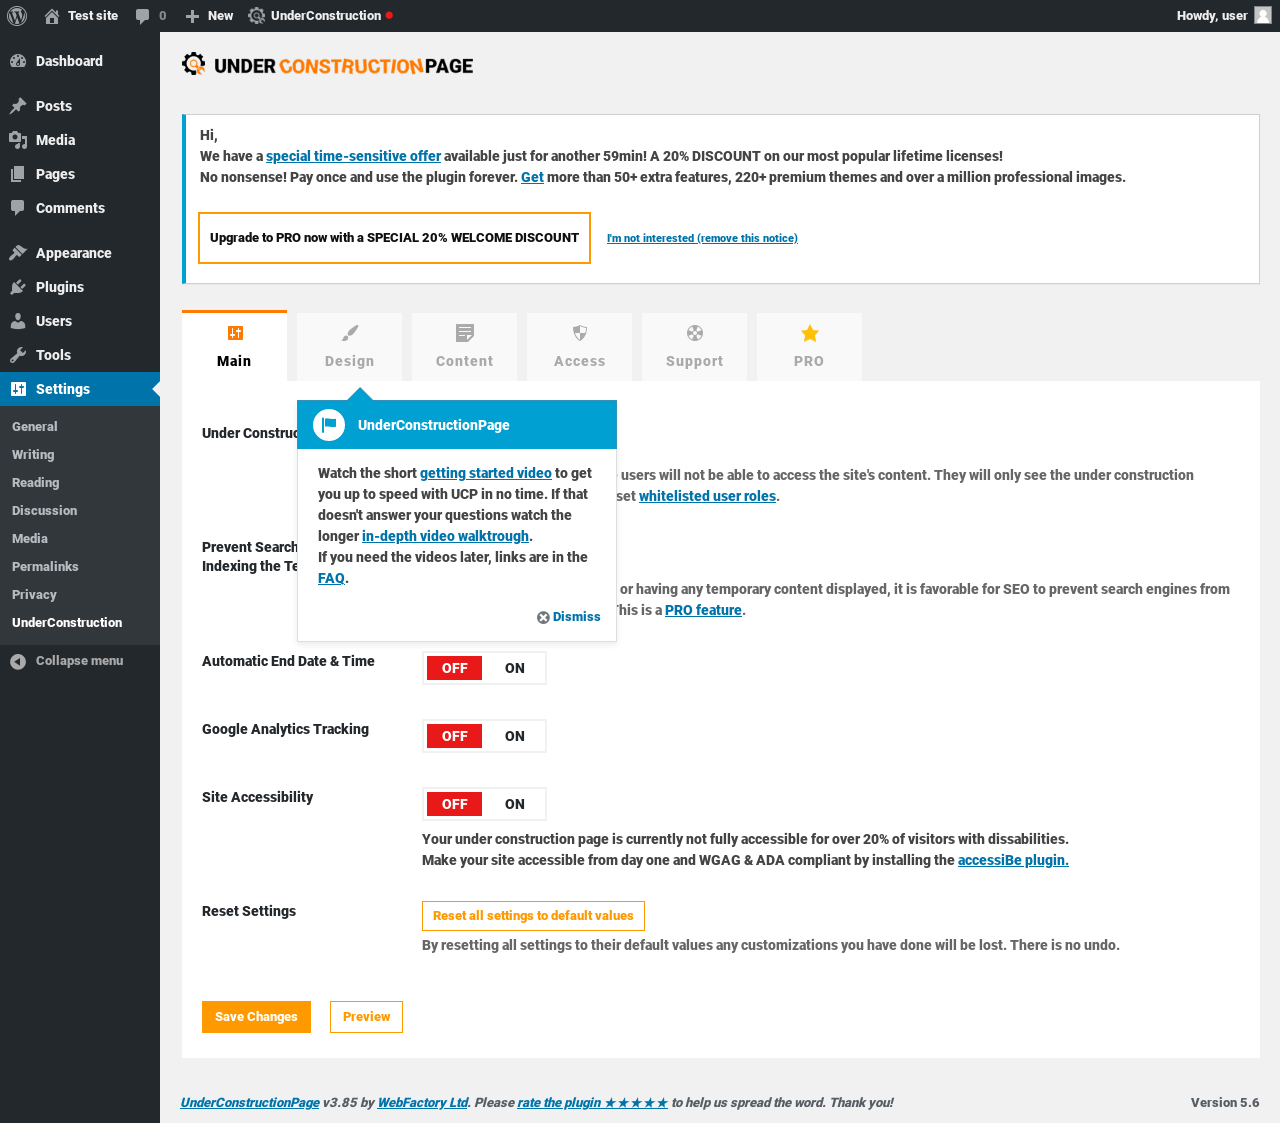Click the Reset Settings row label

coord(249,911)
